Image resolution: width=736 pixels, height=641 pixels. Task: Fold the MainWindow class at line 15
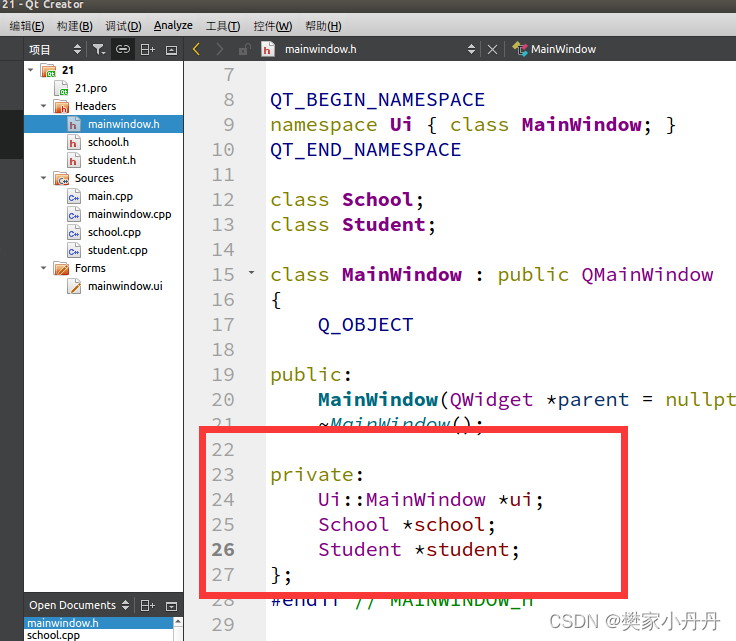click(252, 272)
